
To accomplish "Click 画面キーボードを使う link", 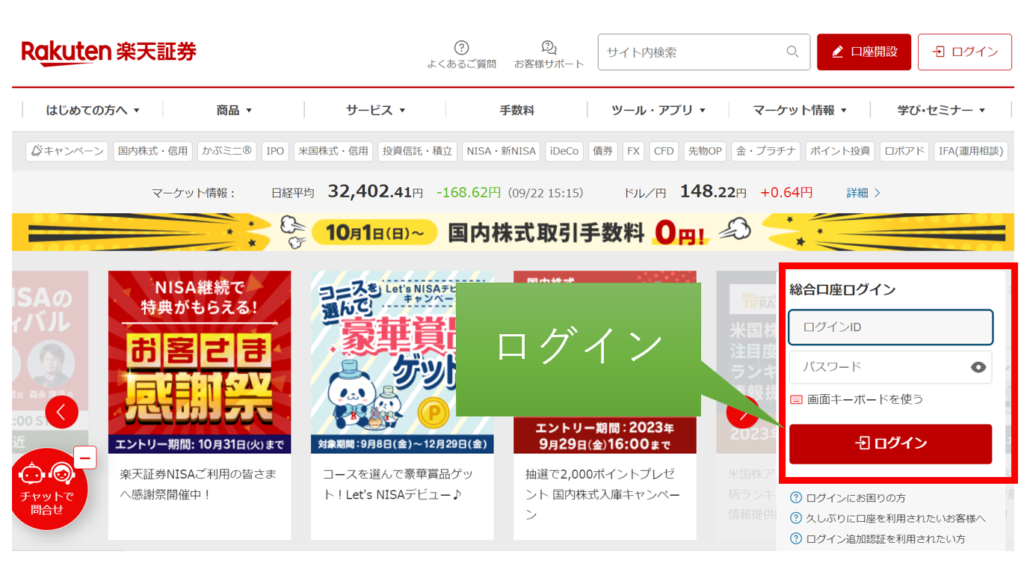I will tap(857, 399).
